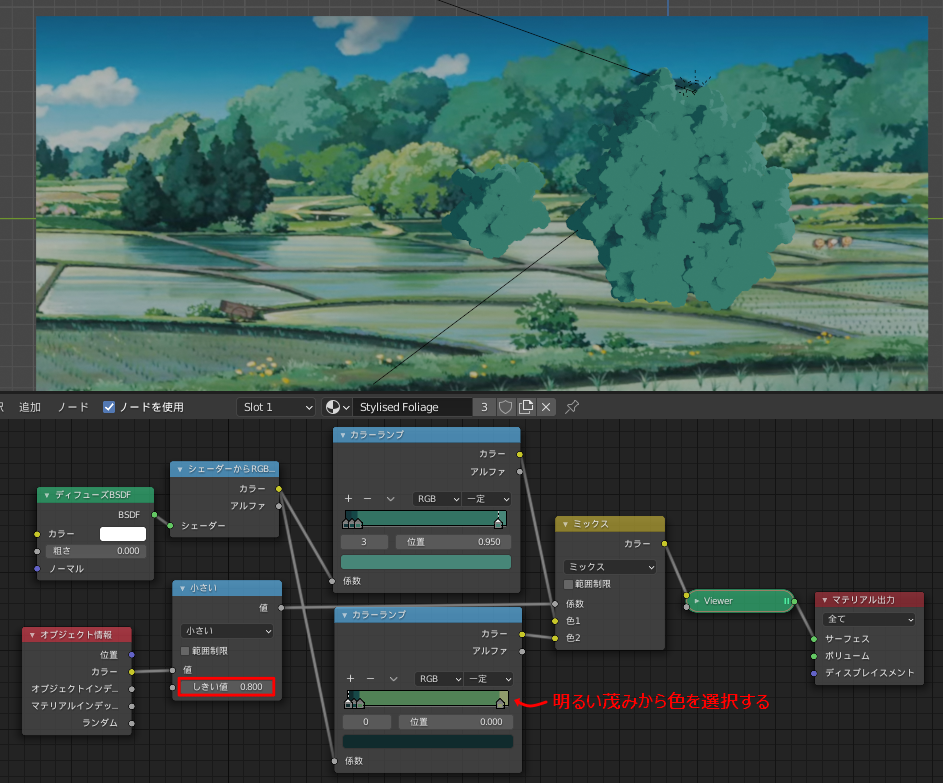Click the Viewer node's play arrow icon
This screenshot has height=783, width=943.
(x=696, y=601)
